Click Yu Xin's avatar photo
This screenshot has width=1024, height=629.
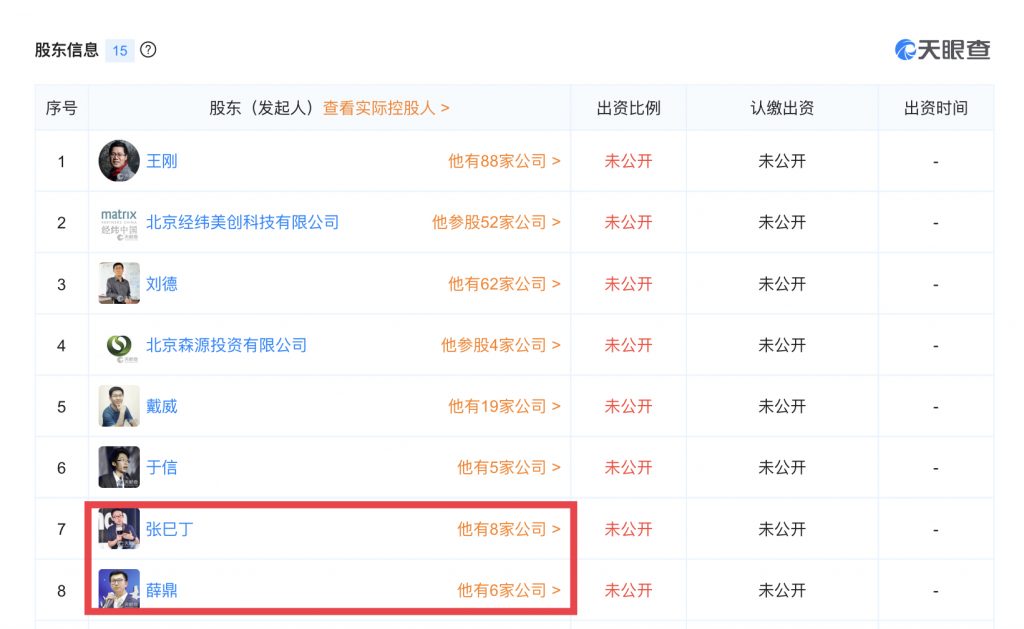point(119,467)
